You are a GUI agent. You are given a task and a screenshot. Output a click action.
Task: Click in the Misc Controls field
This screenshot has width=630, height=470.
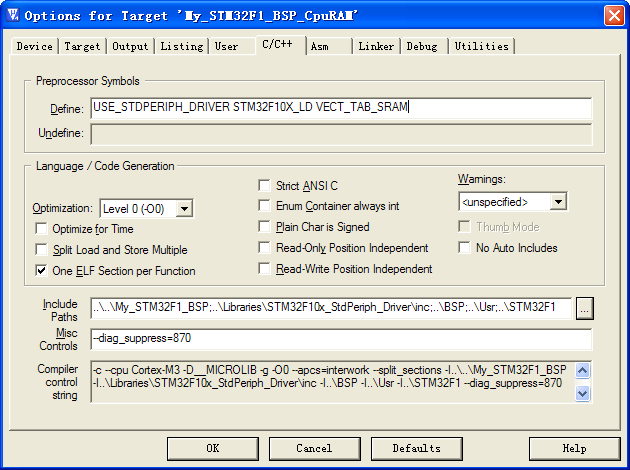341,339
